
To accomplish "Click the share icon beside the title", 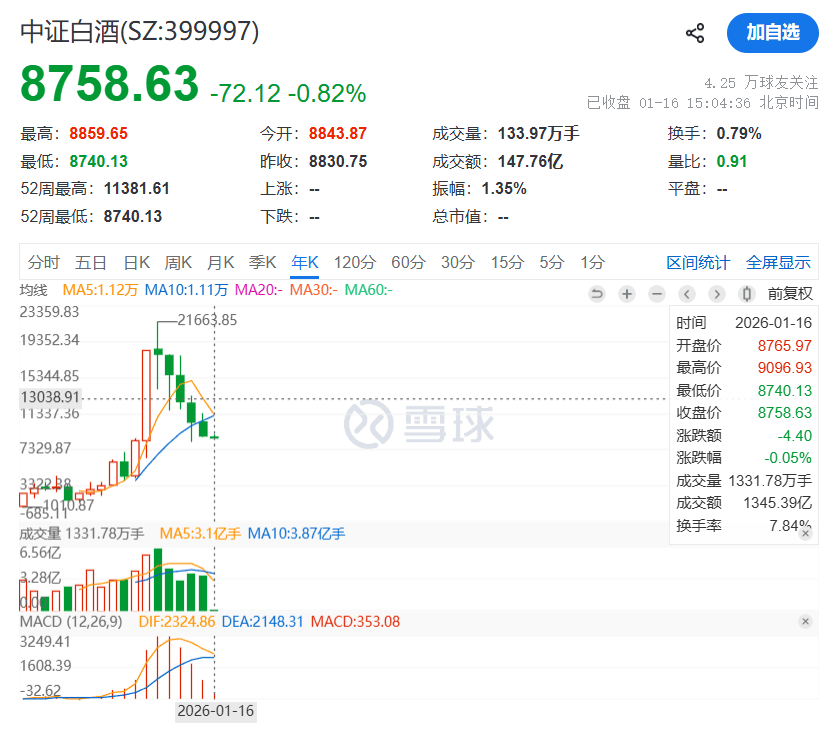I will pos(695,33).
